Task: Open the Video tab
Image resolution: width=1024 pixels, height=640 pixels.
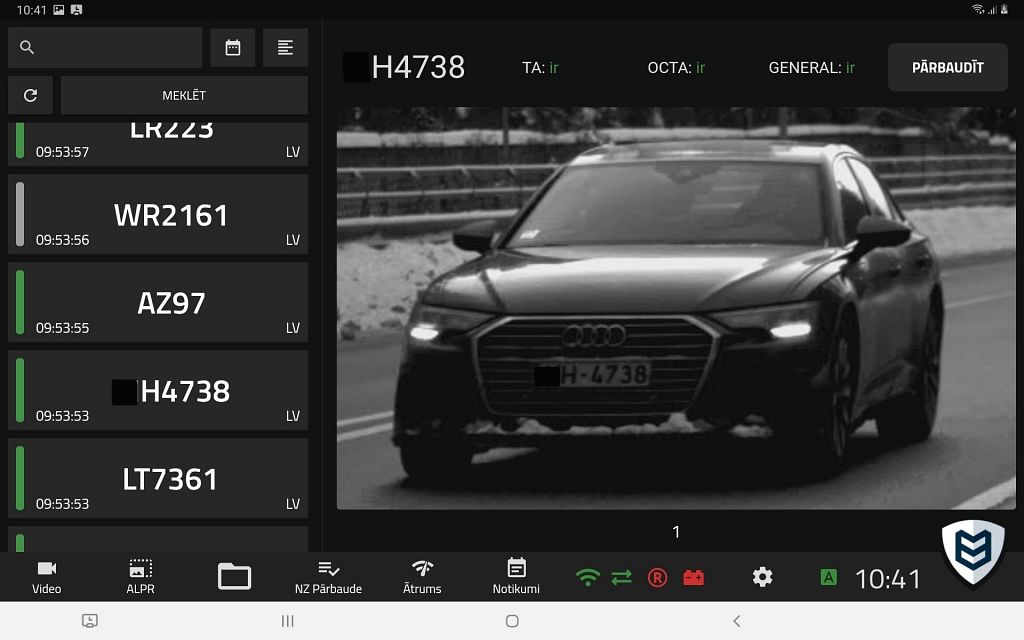Action: (46, 577)
